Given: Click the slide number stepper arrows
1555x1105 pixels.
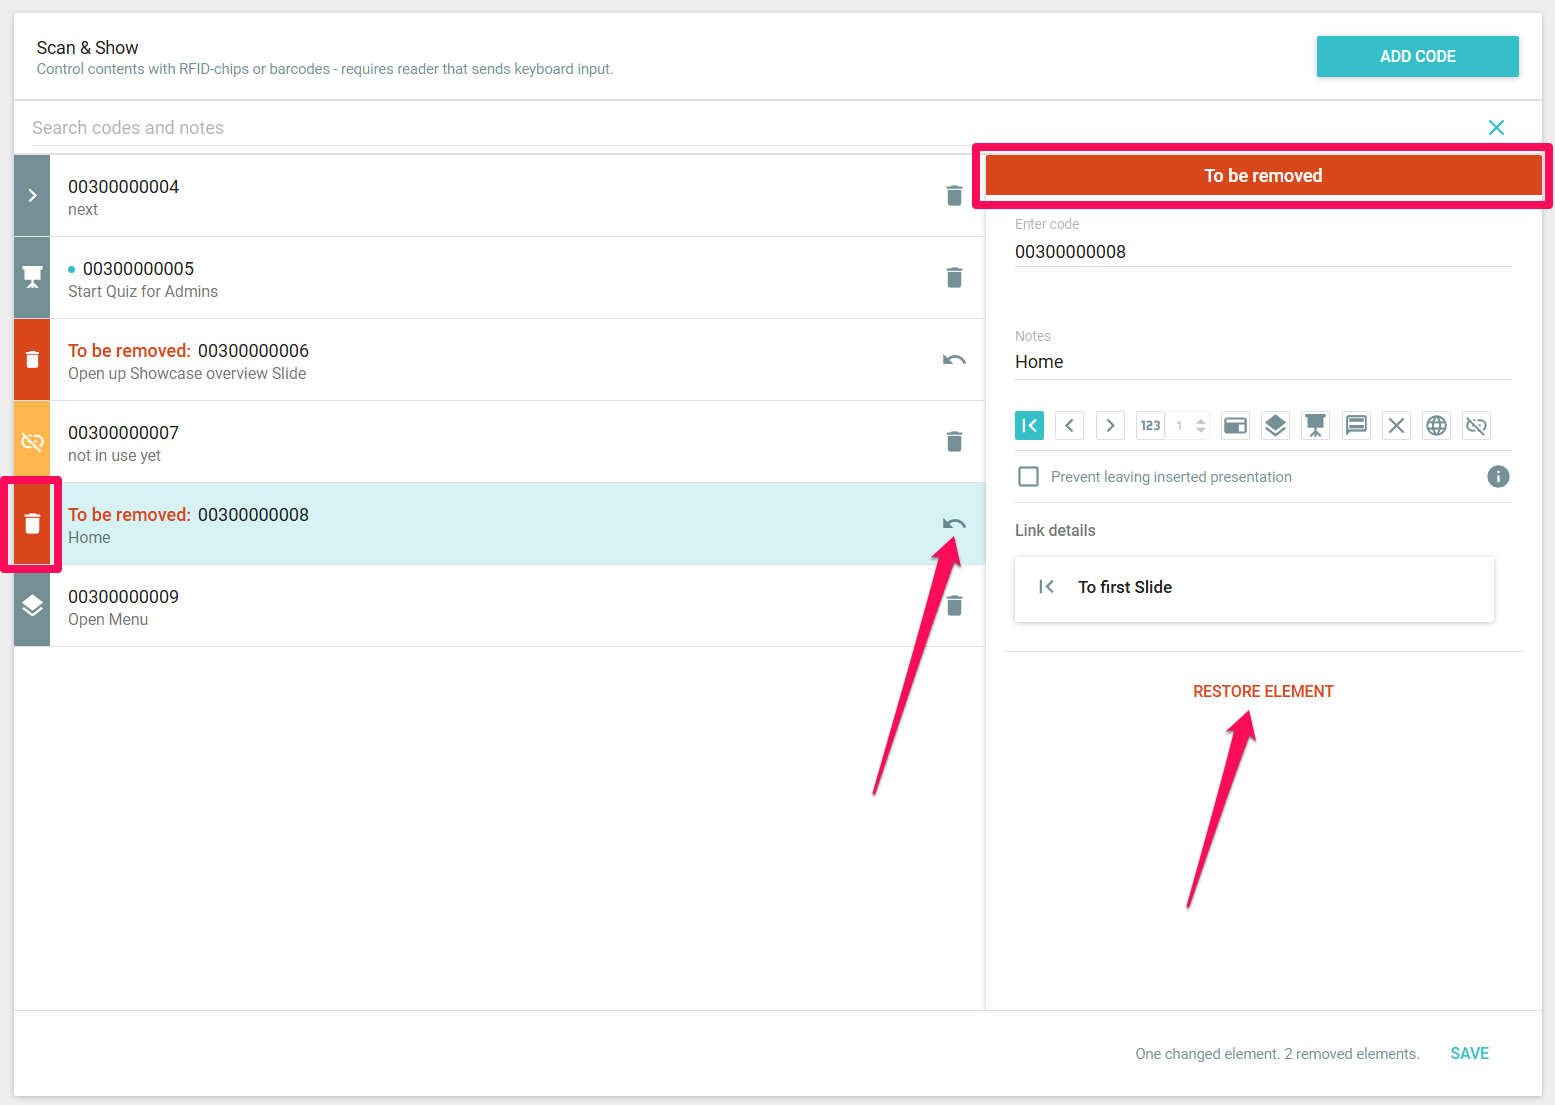Looking at the screenshot, I should click(1201, 426).
